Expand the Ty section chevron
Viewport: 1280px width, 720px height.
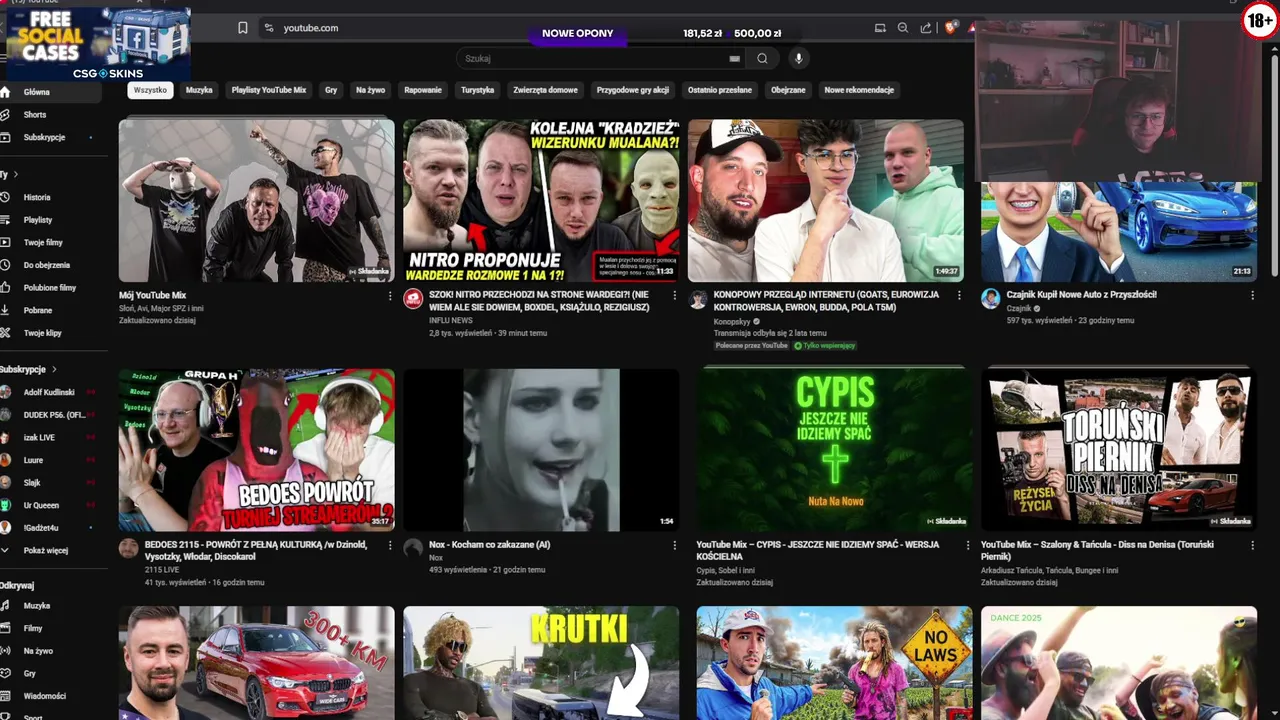tap(16, 175)
